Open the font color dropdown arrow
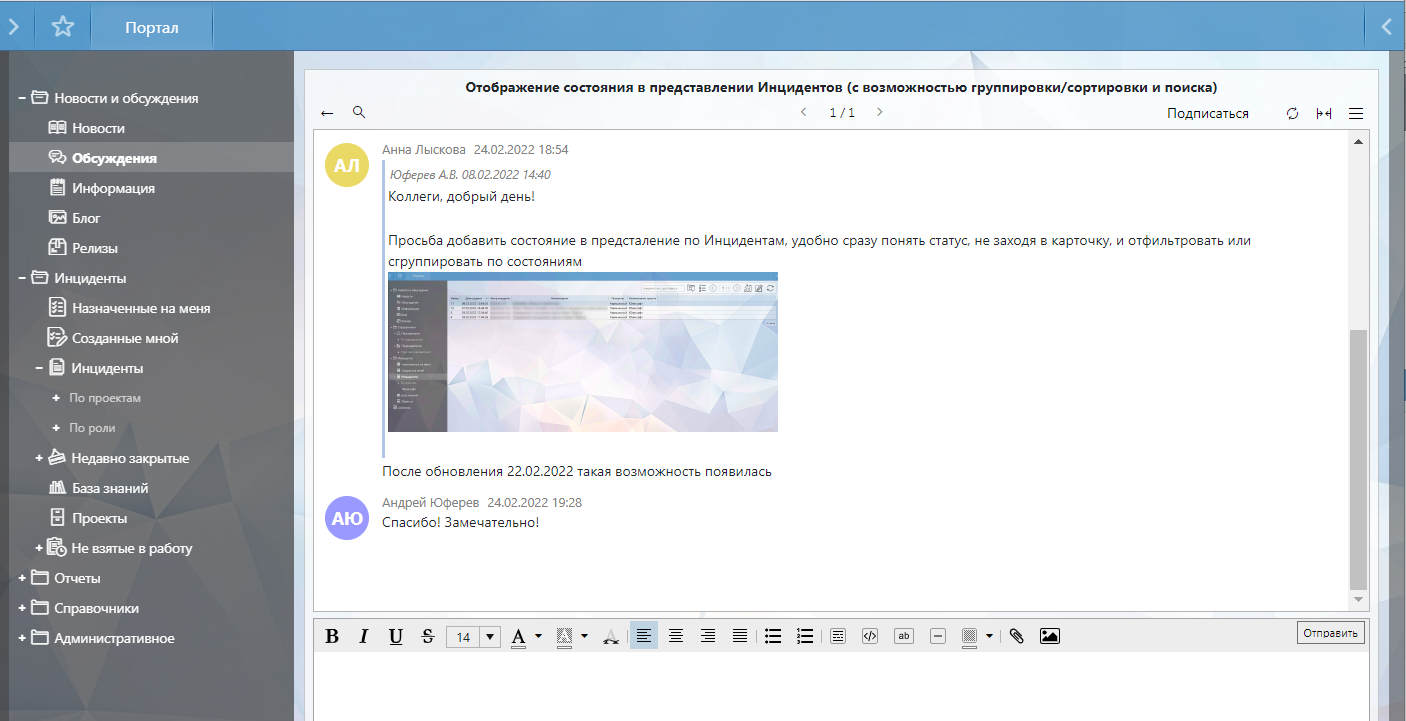 pos(538,636)
